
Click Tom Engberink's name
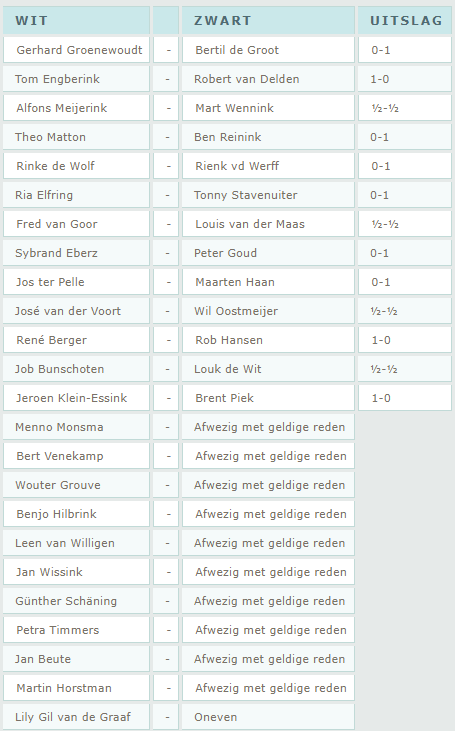57,79
